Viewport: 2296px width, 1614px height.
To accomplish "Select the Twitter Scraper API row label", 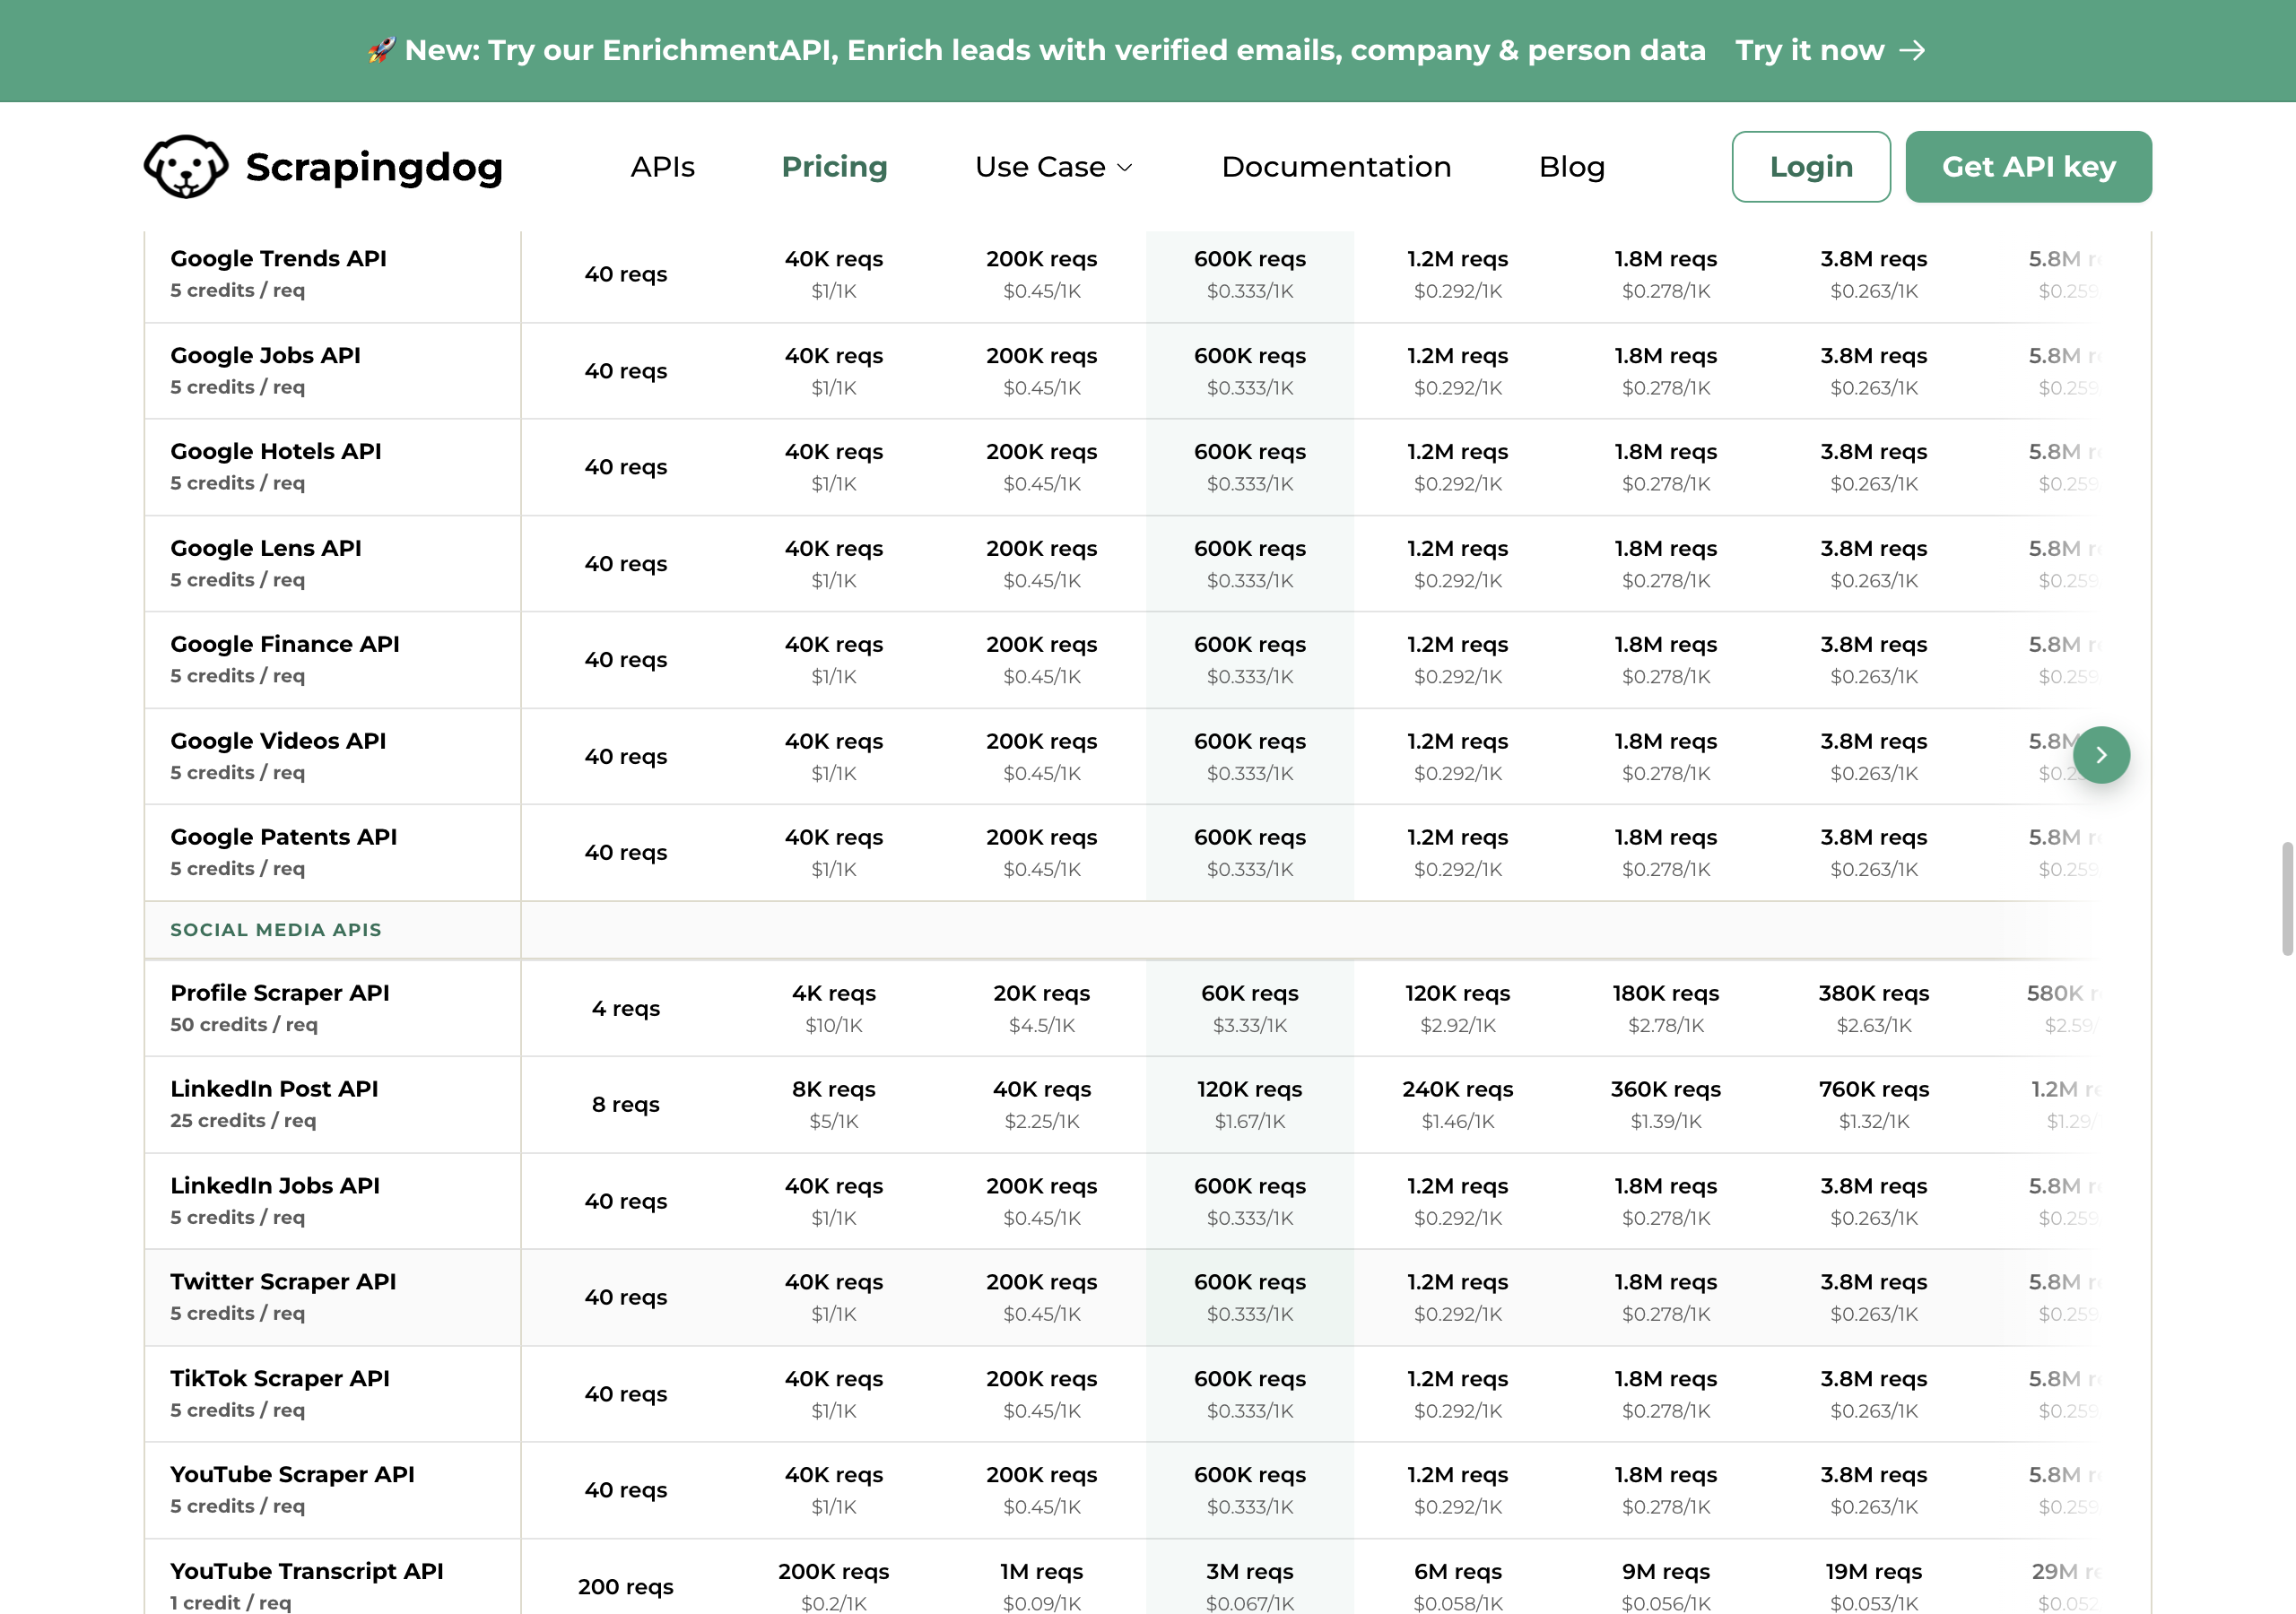I will (x=283, y=1282).
